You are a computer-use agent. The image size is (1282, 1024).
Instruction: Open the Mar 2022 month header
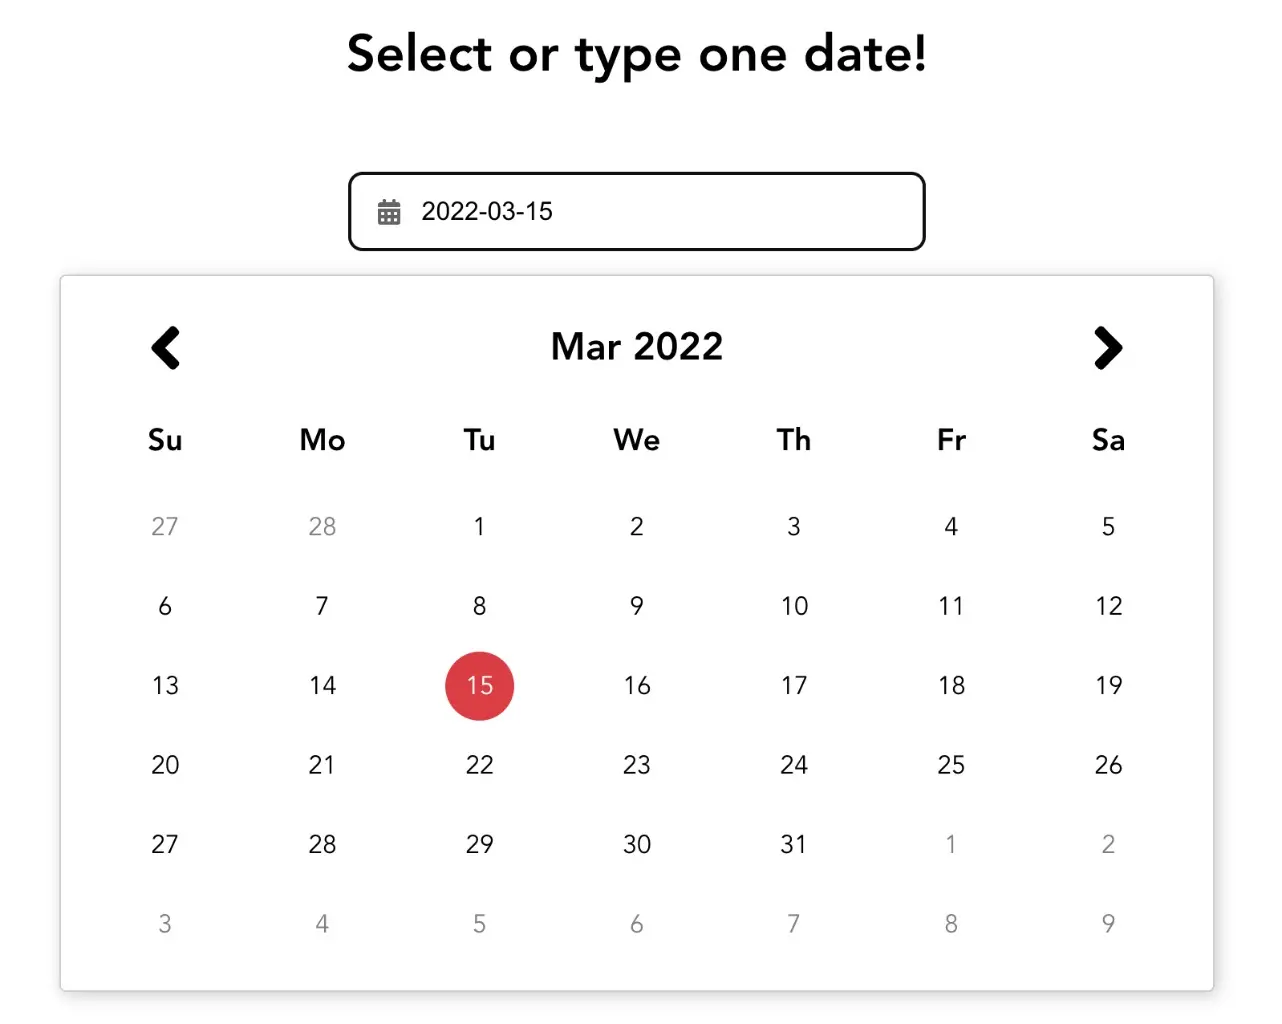[x=637, y=347]
